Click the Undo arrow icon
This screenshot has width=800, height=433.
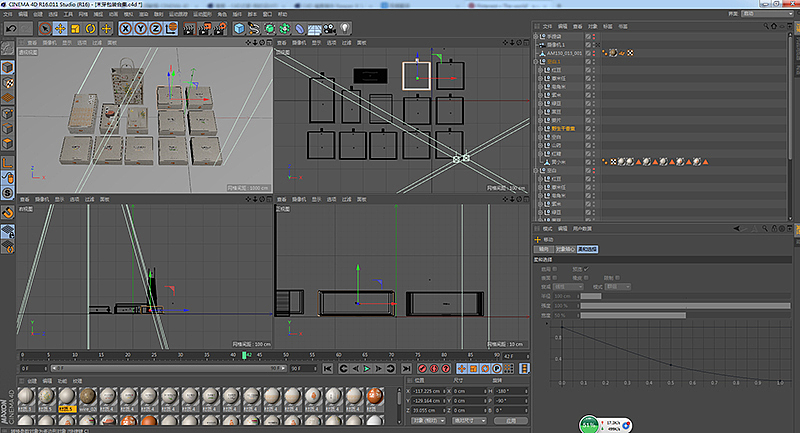pyautogui.click(x=12, y=29)
